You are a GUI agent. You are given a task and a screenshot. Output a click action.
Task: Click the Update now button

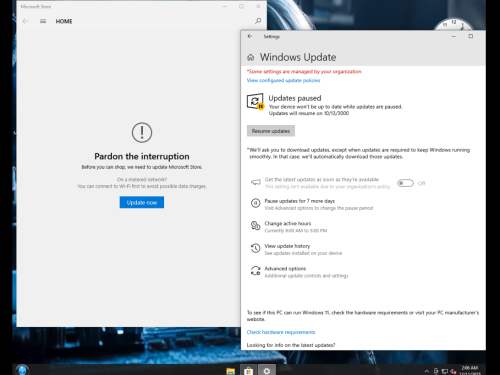pos(142,202)
